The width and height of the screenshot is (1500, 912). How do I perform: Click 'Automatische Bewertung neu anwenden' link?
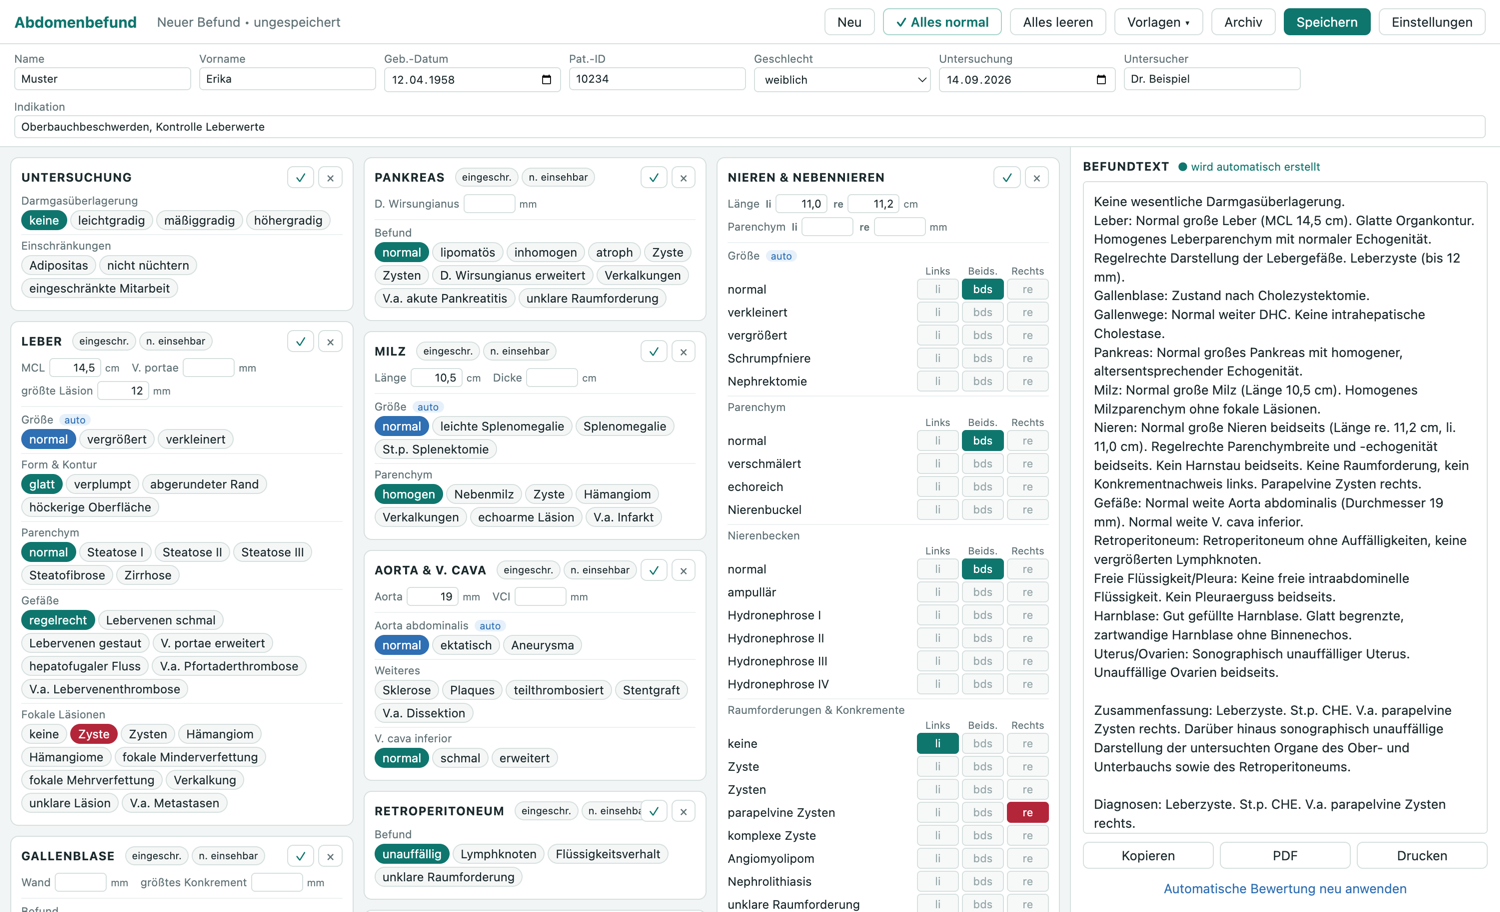[1285, 889]
